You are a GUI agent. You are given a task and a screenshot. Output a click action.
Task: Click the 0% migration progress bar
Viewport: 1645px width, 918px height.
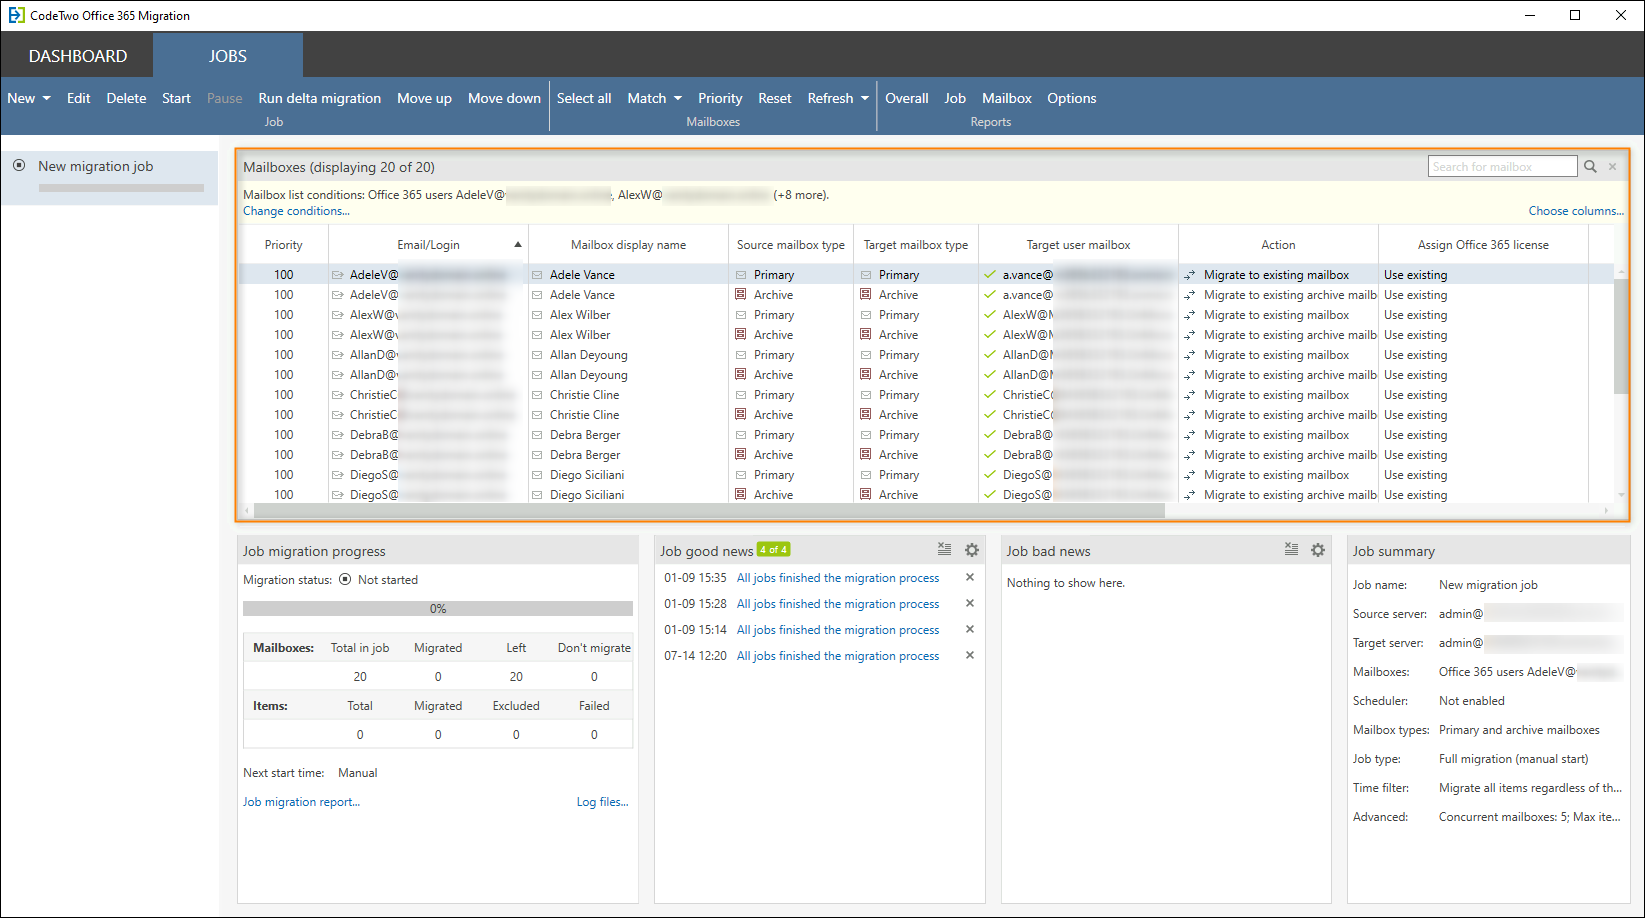[438, 608]
